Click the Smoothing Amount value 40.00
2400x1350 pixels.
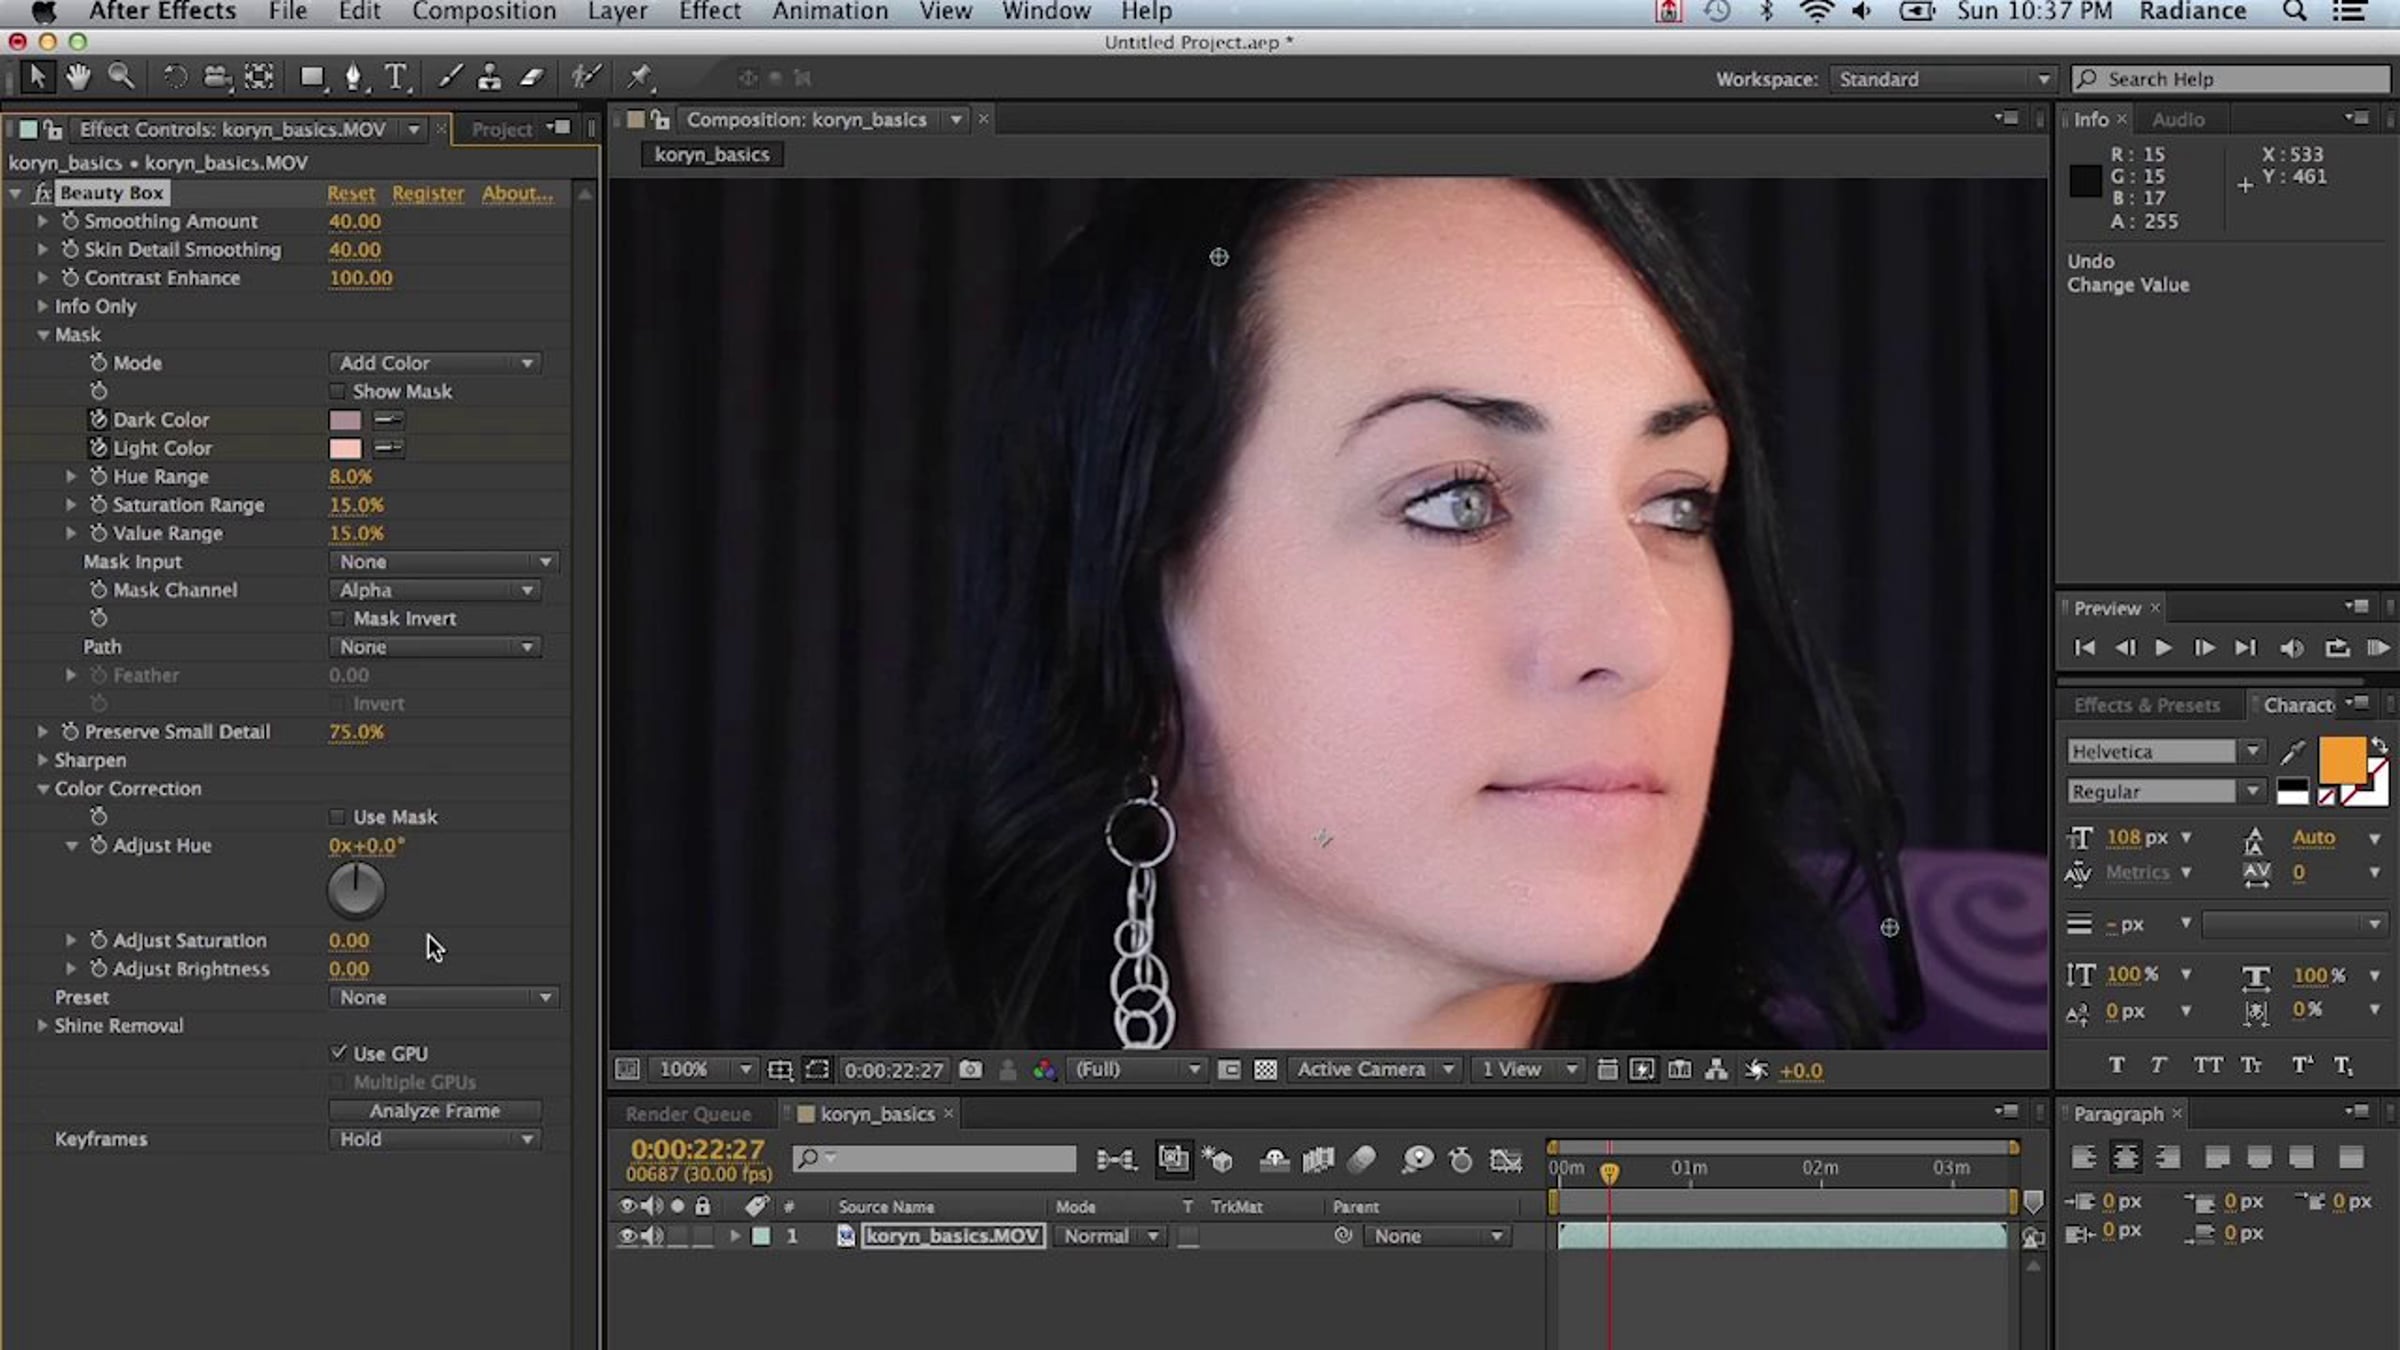[355, 221]
